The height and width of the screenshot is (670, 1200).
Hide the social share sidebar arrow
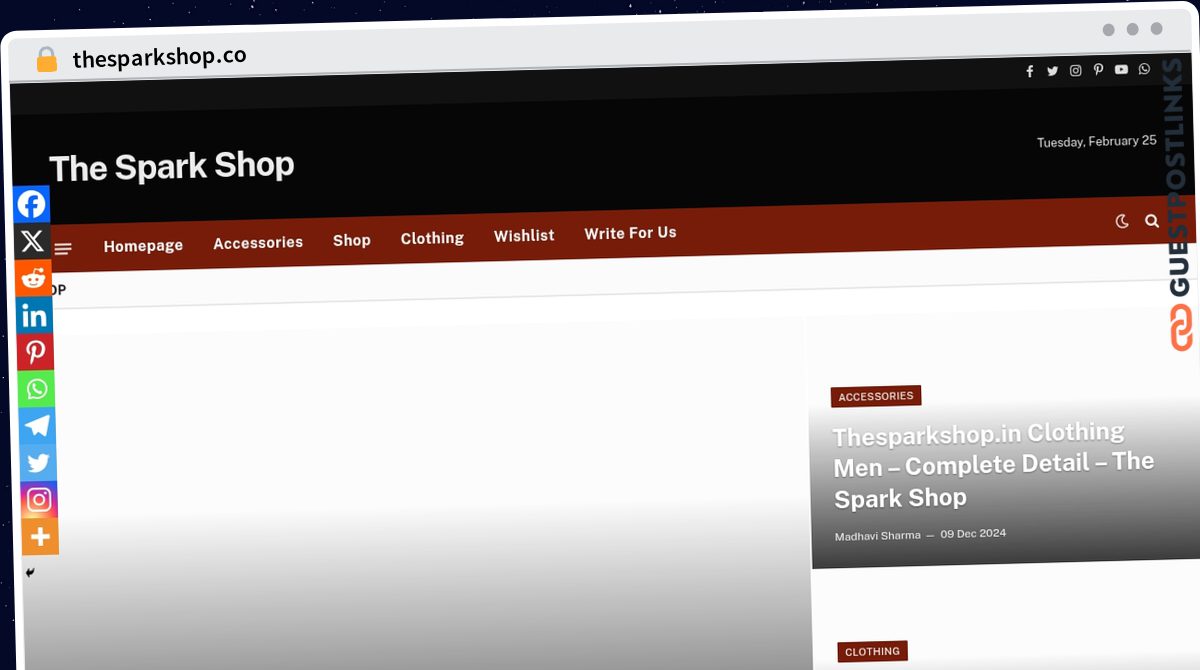30,573
